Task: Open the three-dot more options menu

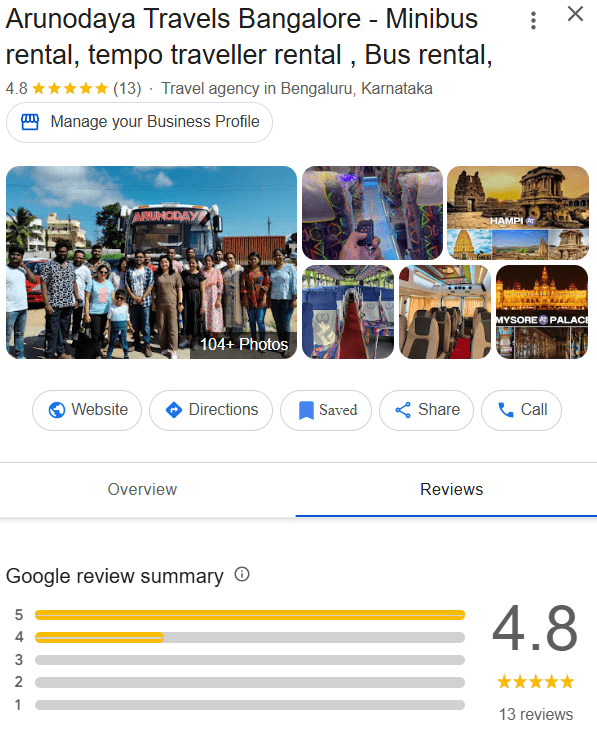Action: point(533,21)
